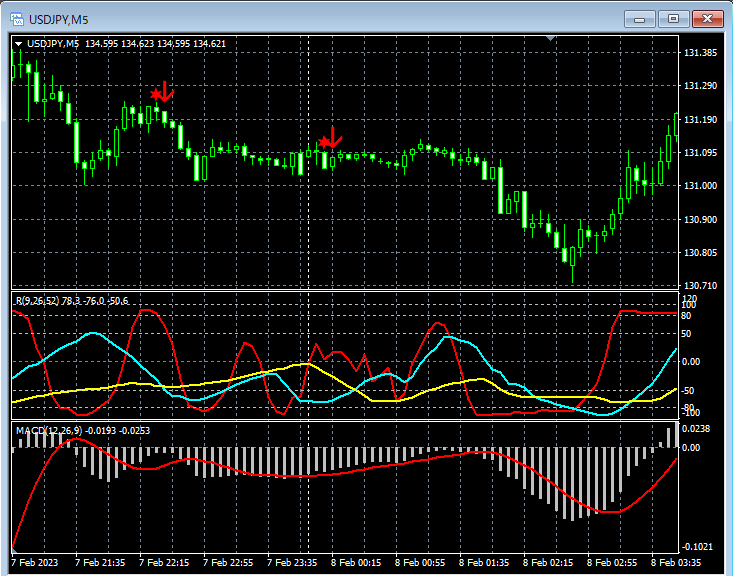
Task: Click the 7 Feb 22:15 time label
Action: point(163,564)
